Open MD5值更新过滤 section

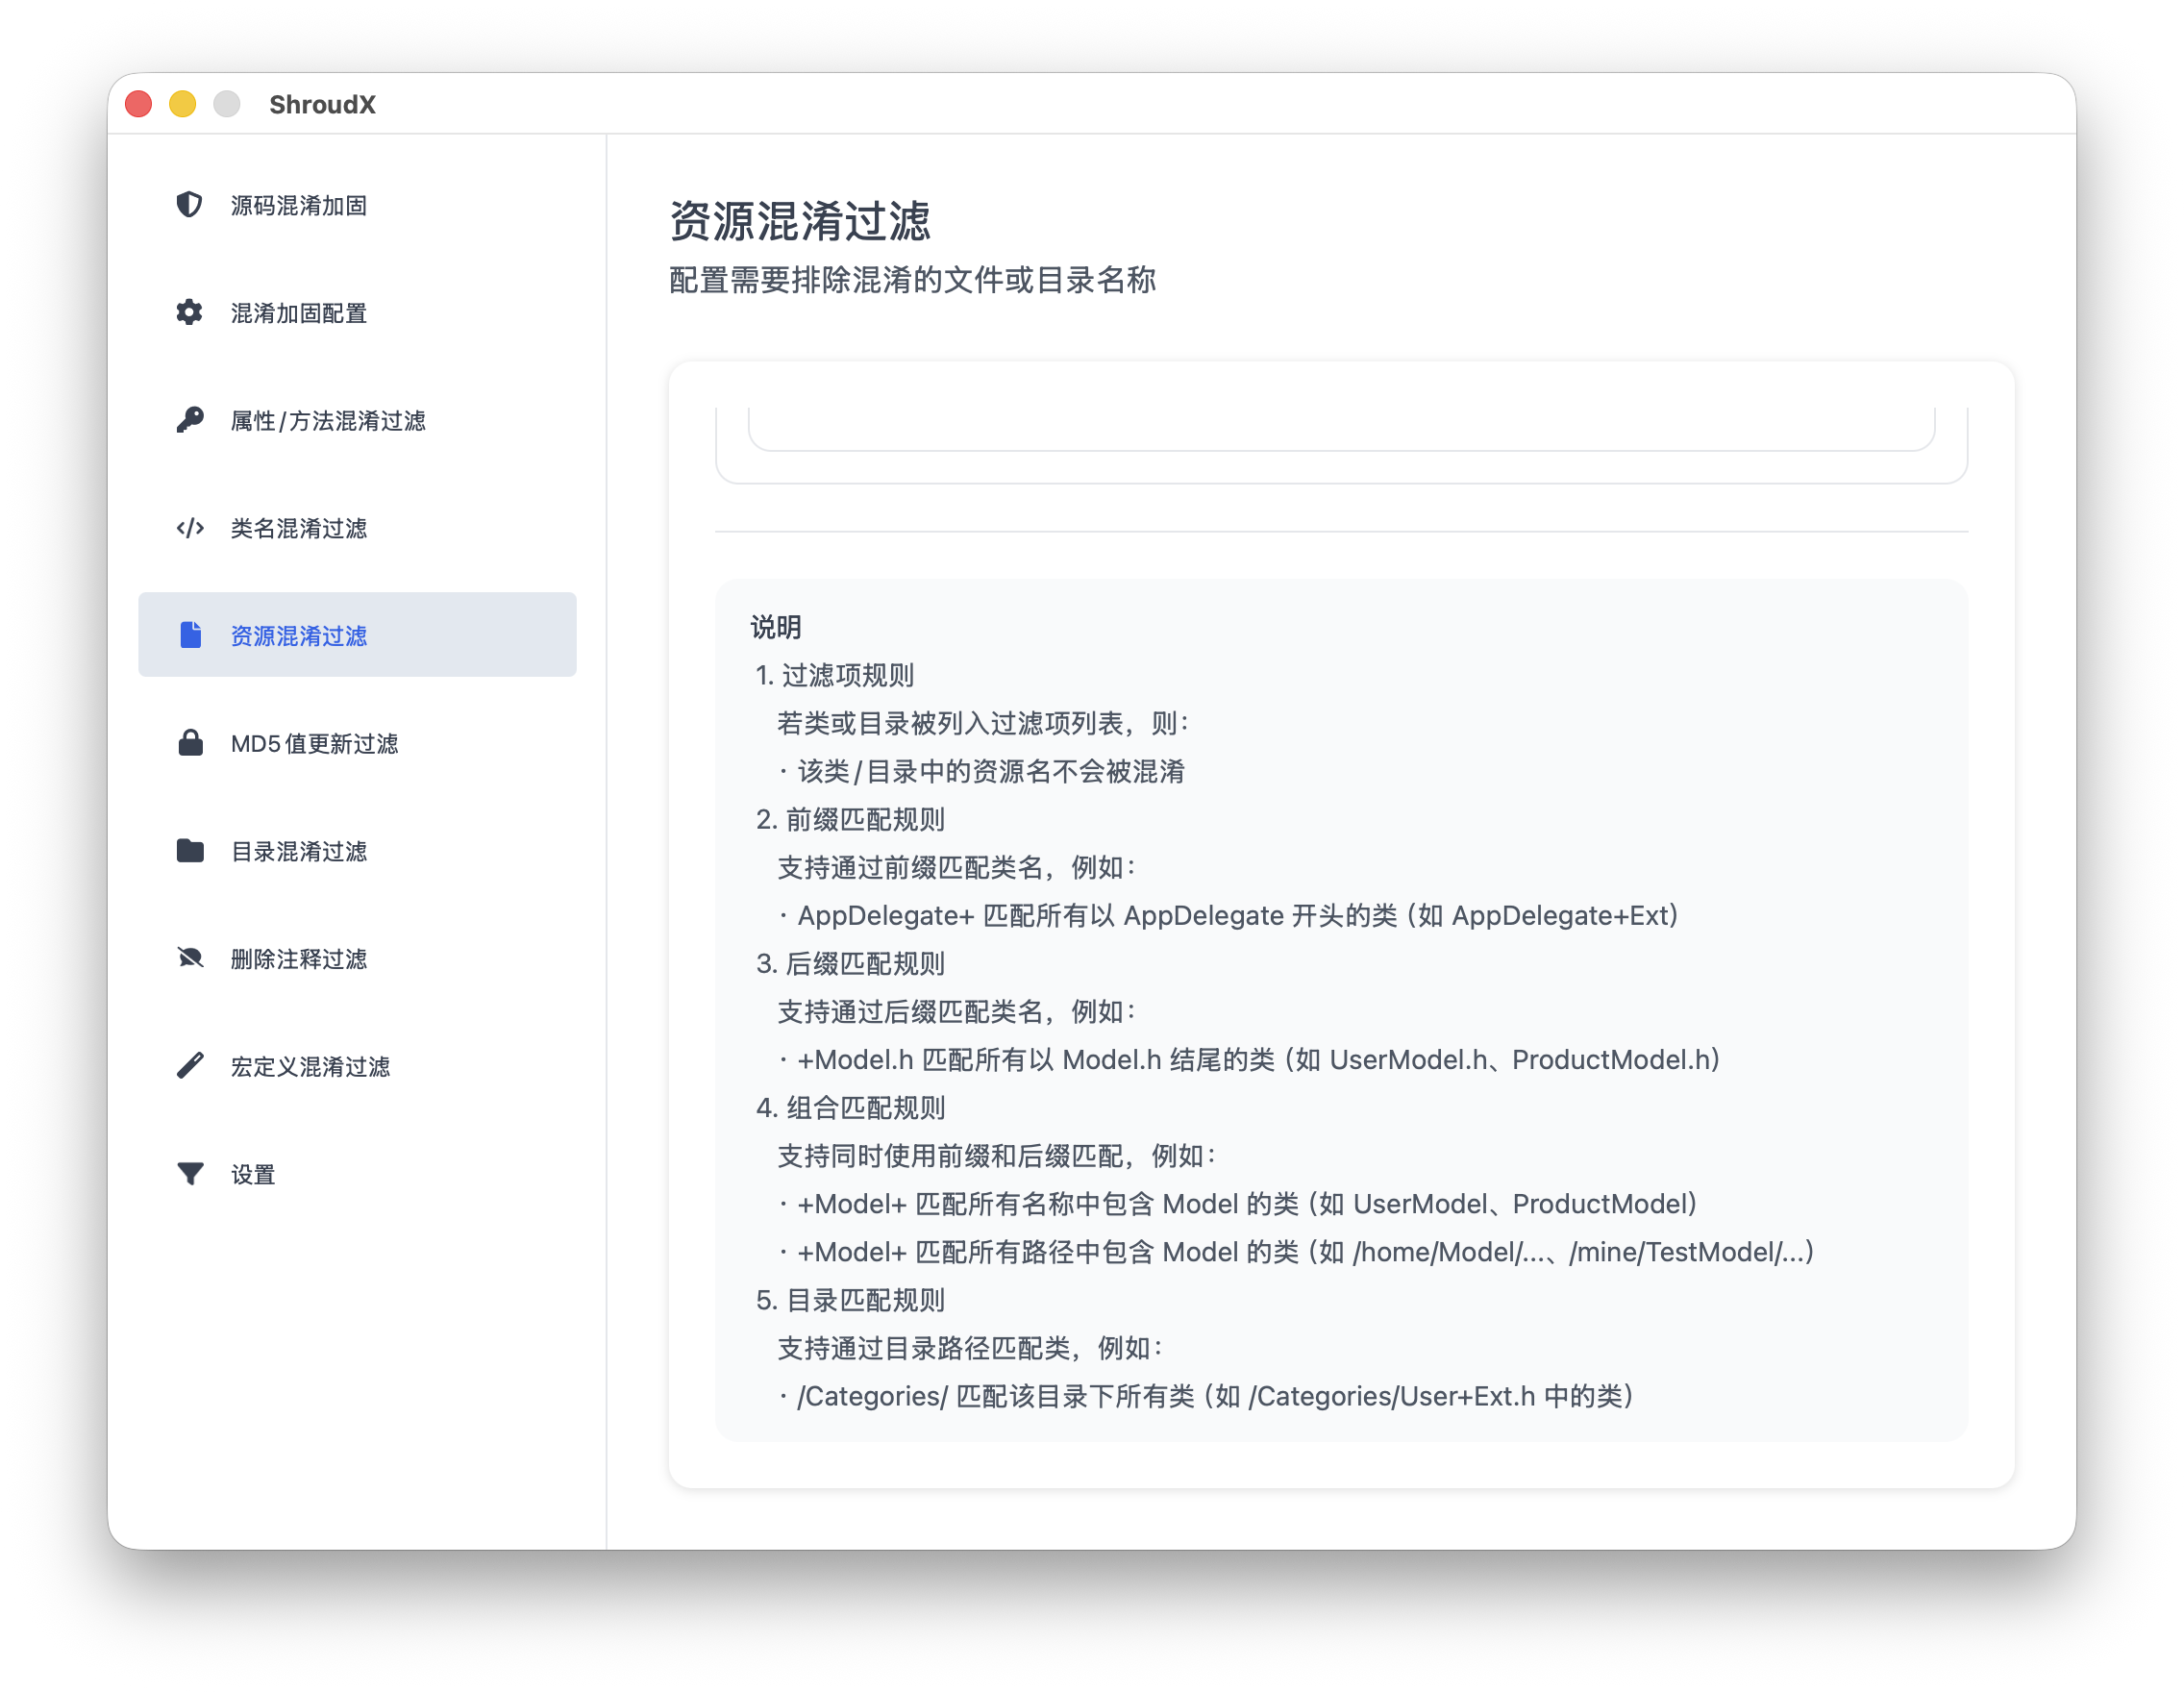click(x=357, y=743)
